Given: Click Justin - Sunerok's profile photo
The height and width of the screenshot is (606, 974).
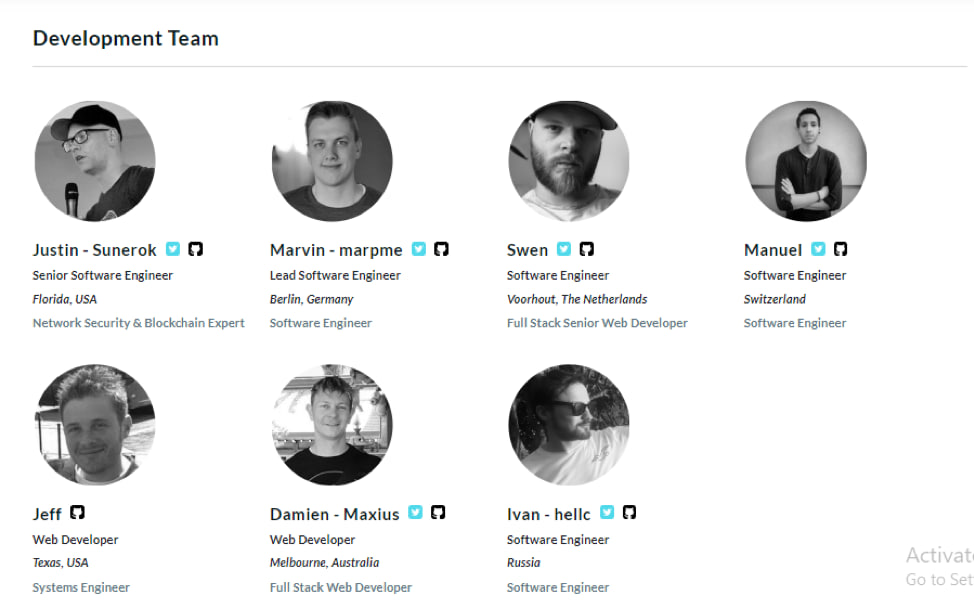Looking at the screenshot, I should (95, 161).
